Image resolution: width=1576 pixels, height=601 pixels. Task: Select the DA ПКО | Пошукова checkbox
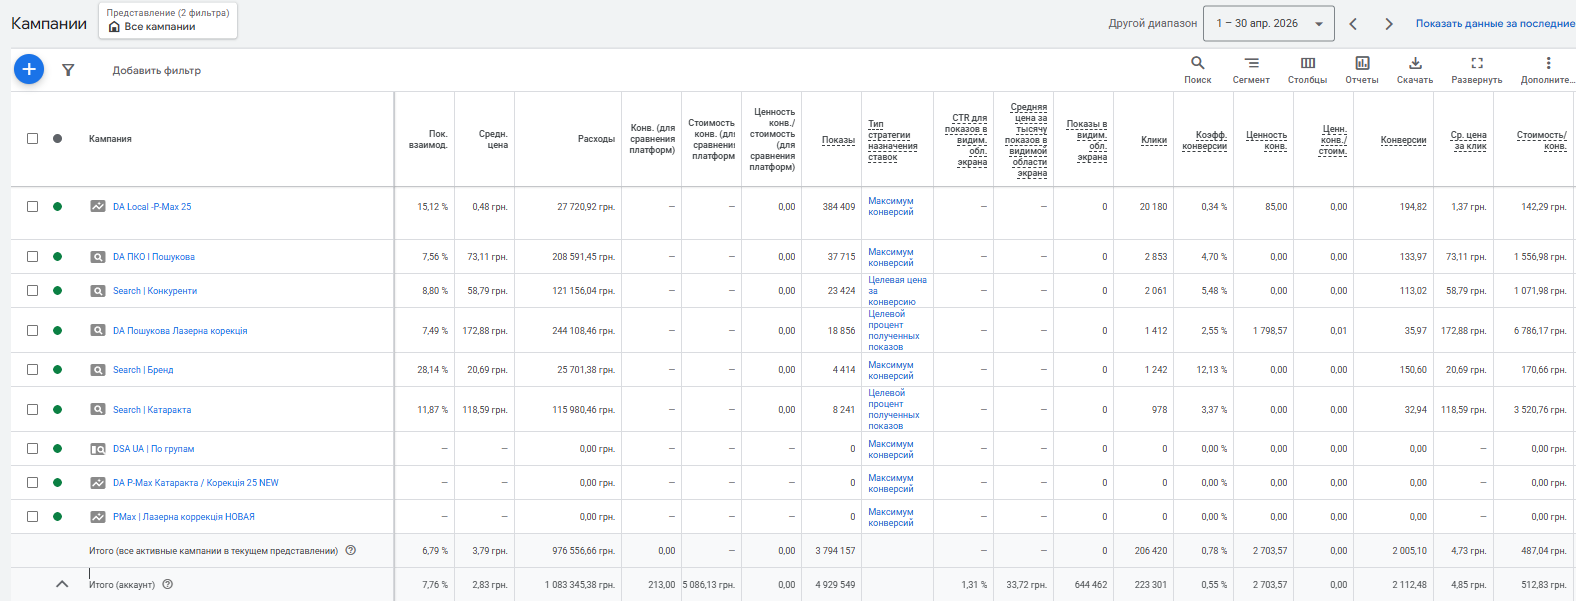32,257
